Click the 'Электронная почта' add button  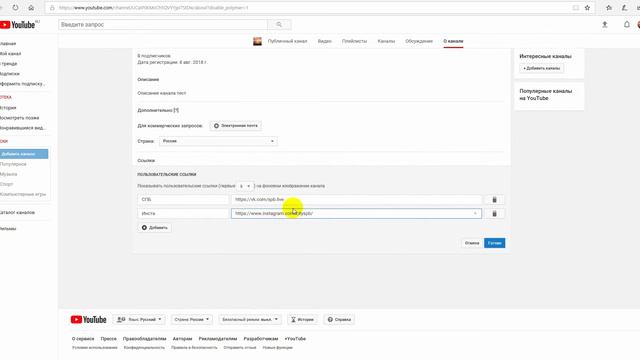click(236, 126)
